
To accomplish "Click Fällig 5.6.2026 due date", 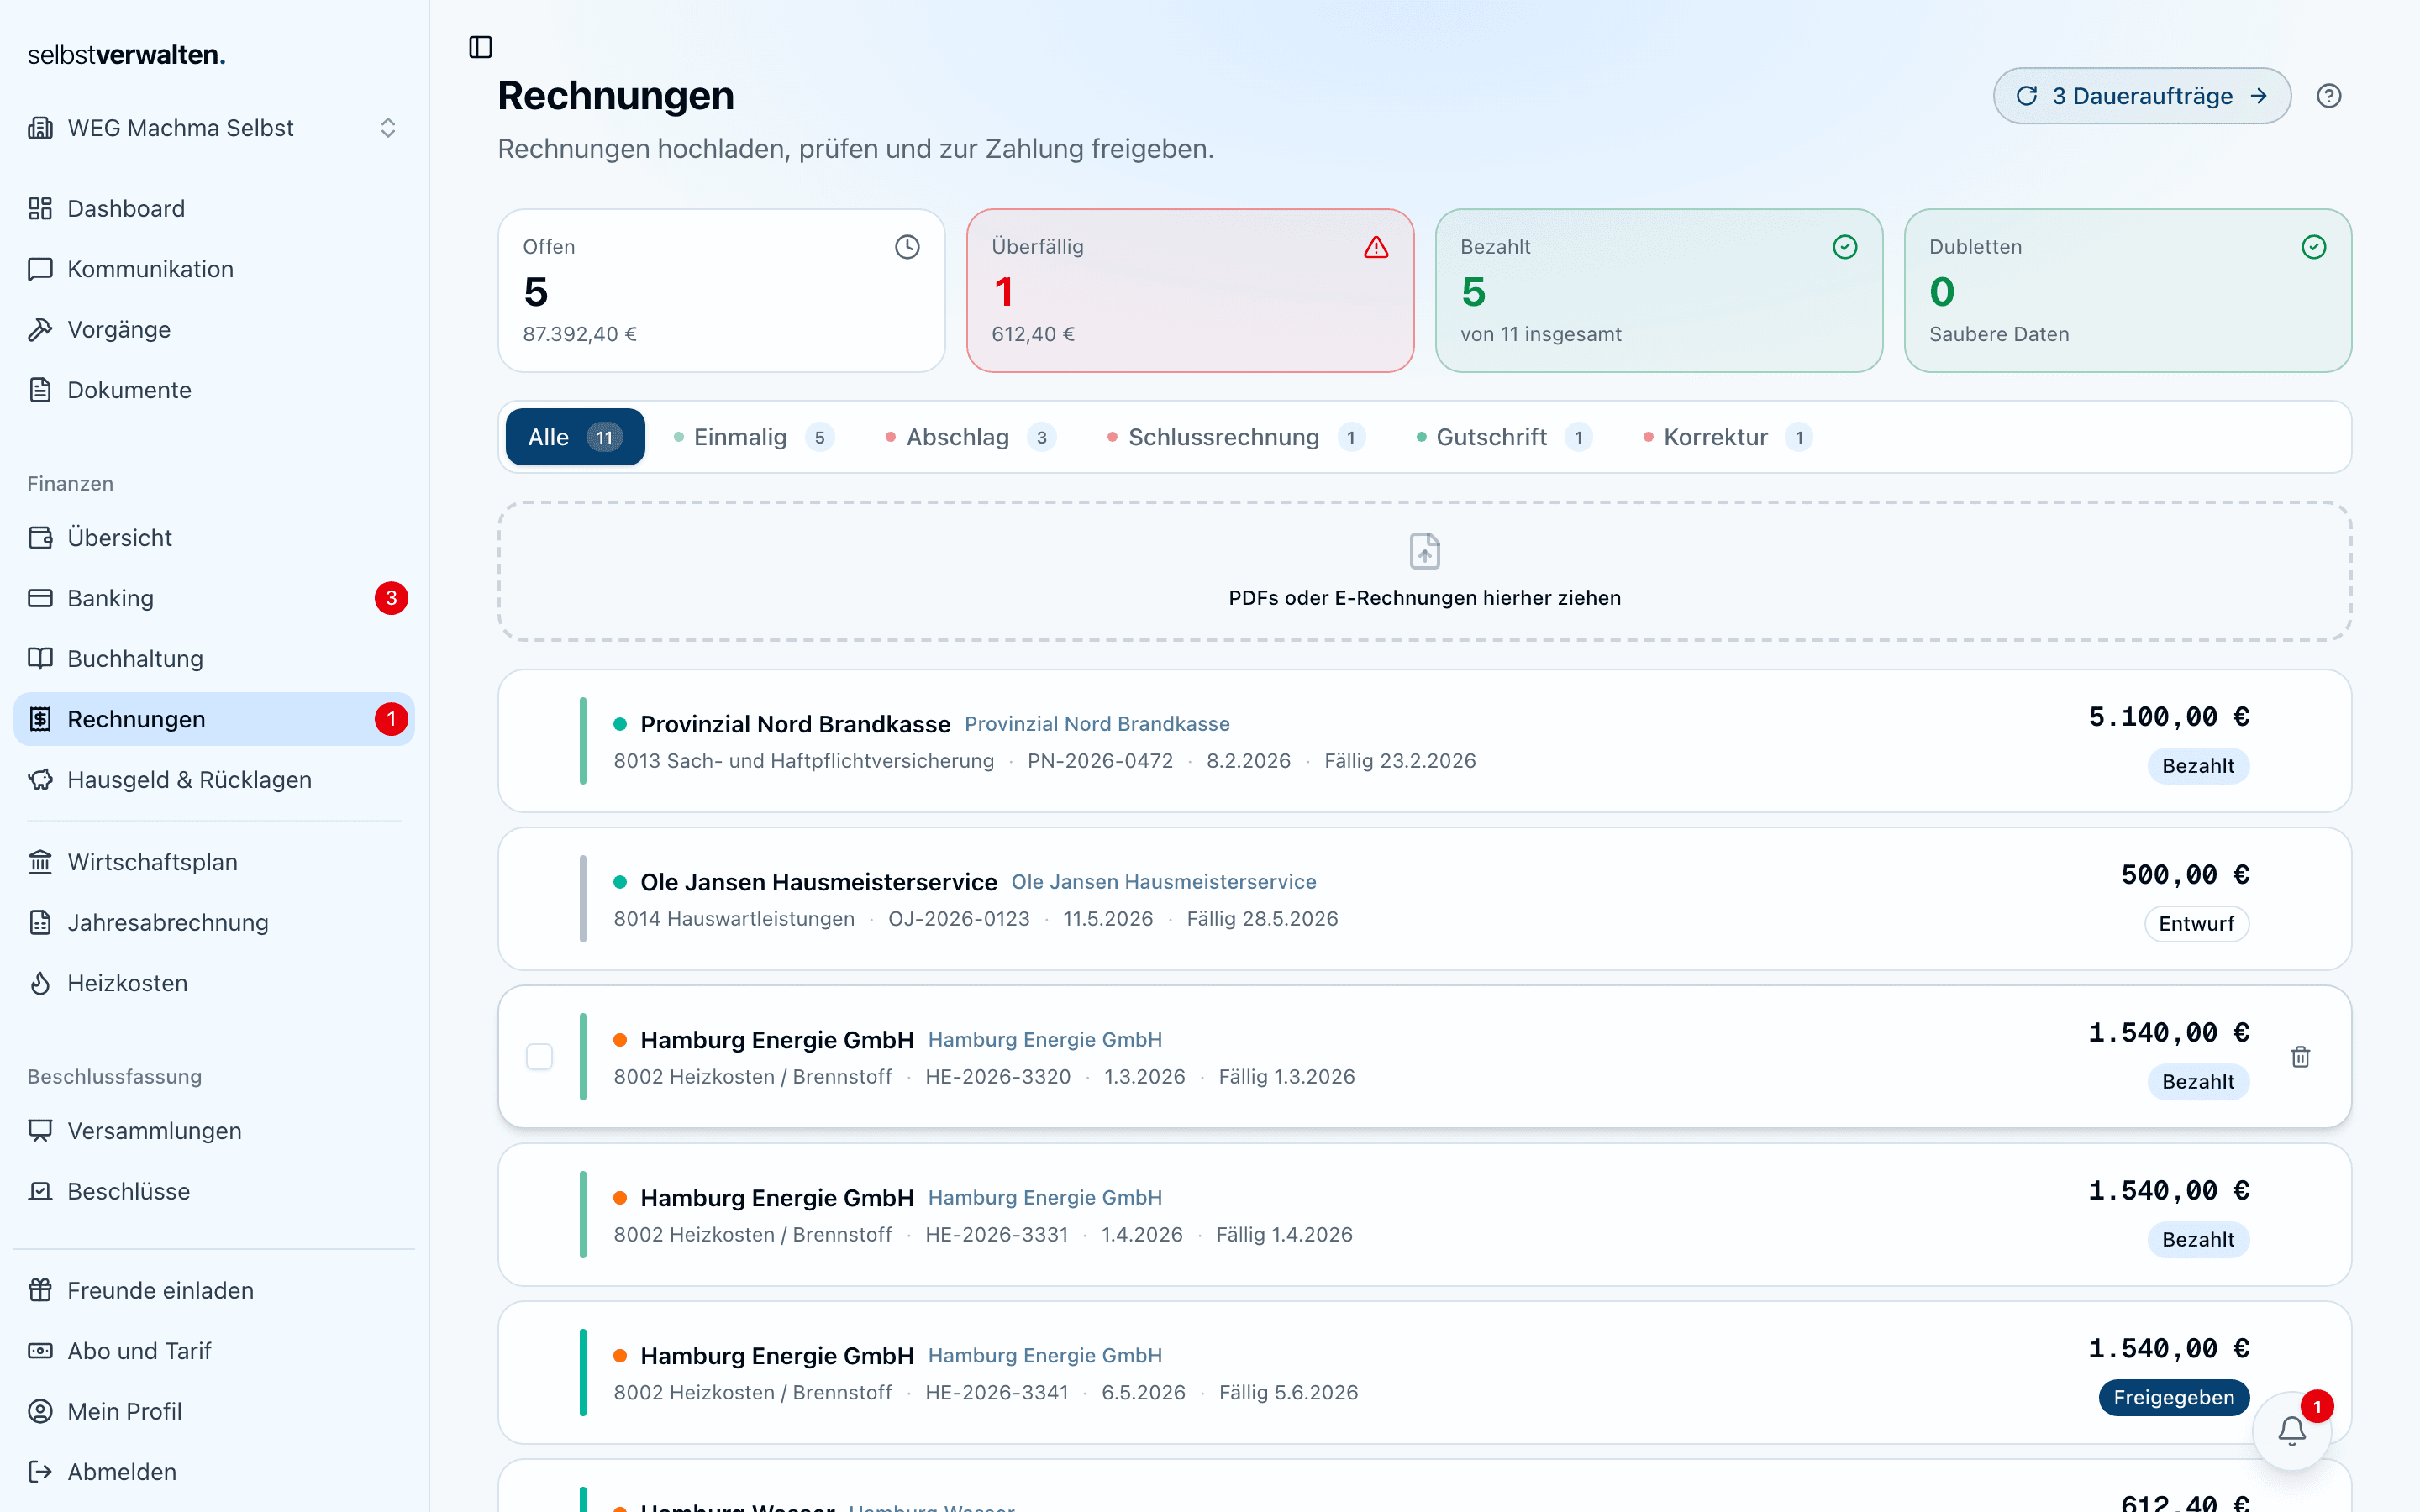I will click(1288, 1393).
